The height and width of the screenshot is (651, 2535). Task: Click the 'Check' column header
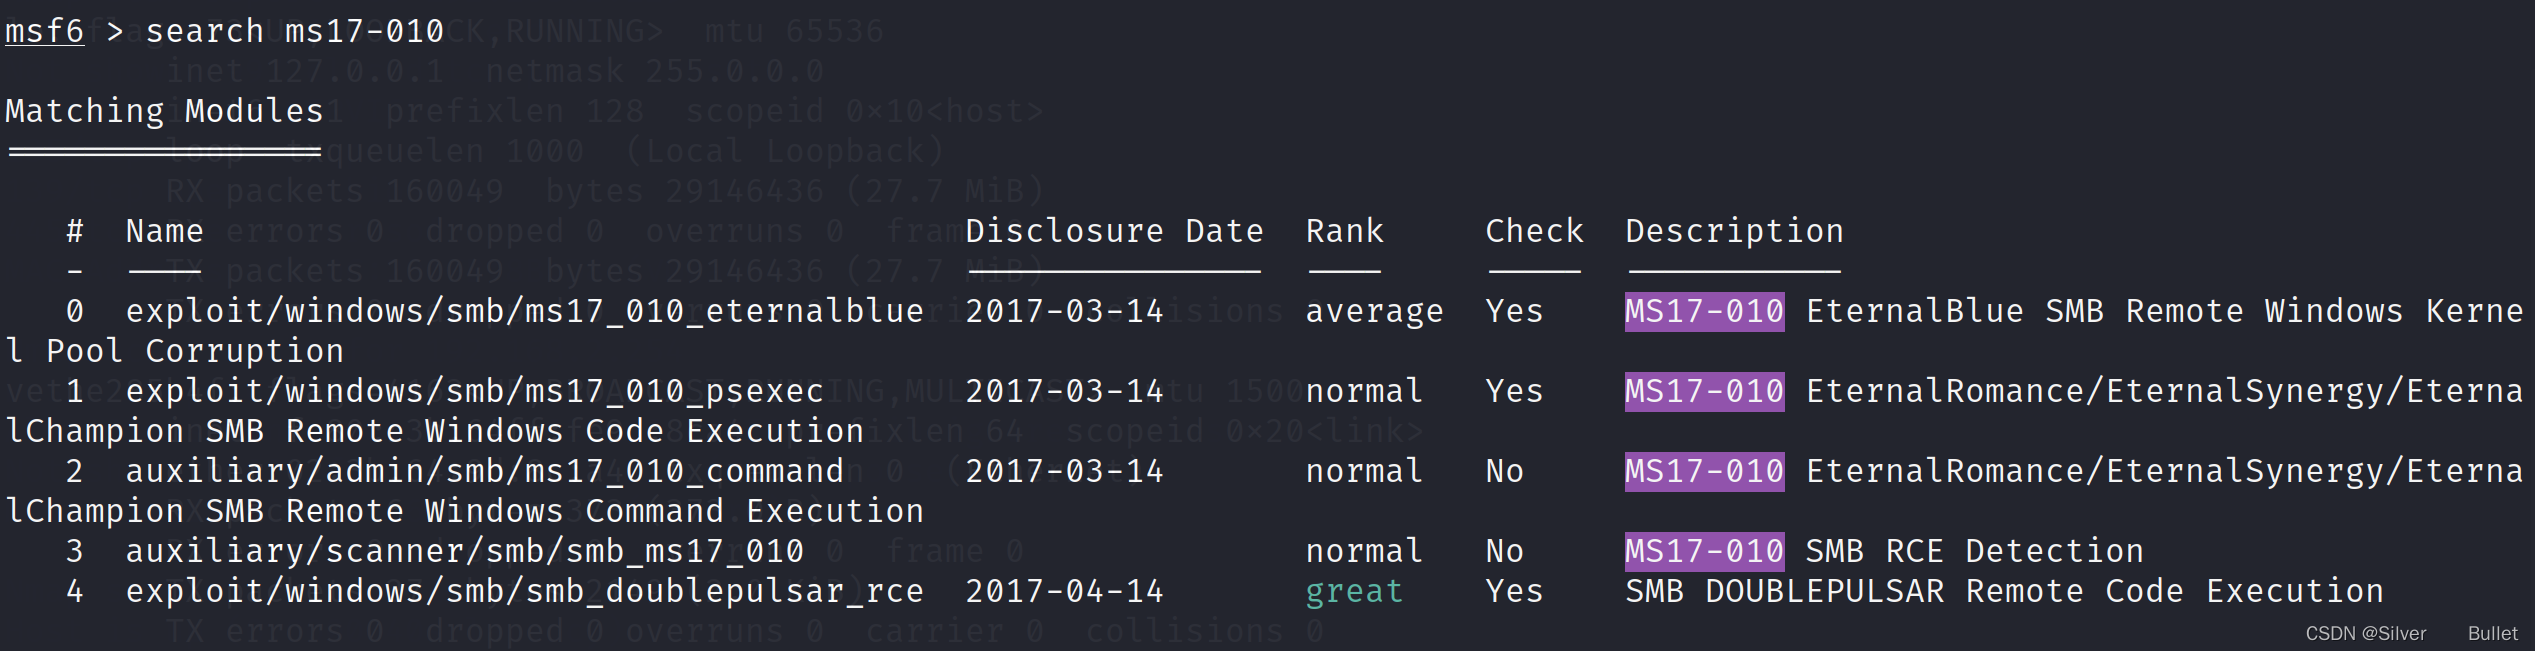pyautogui.click(x=1534, y=231)
